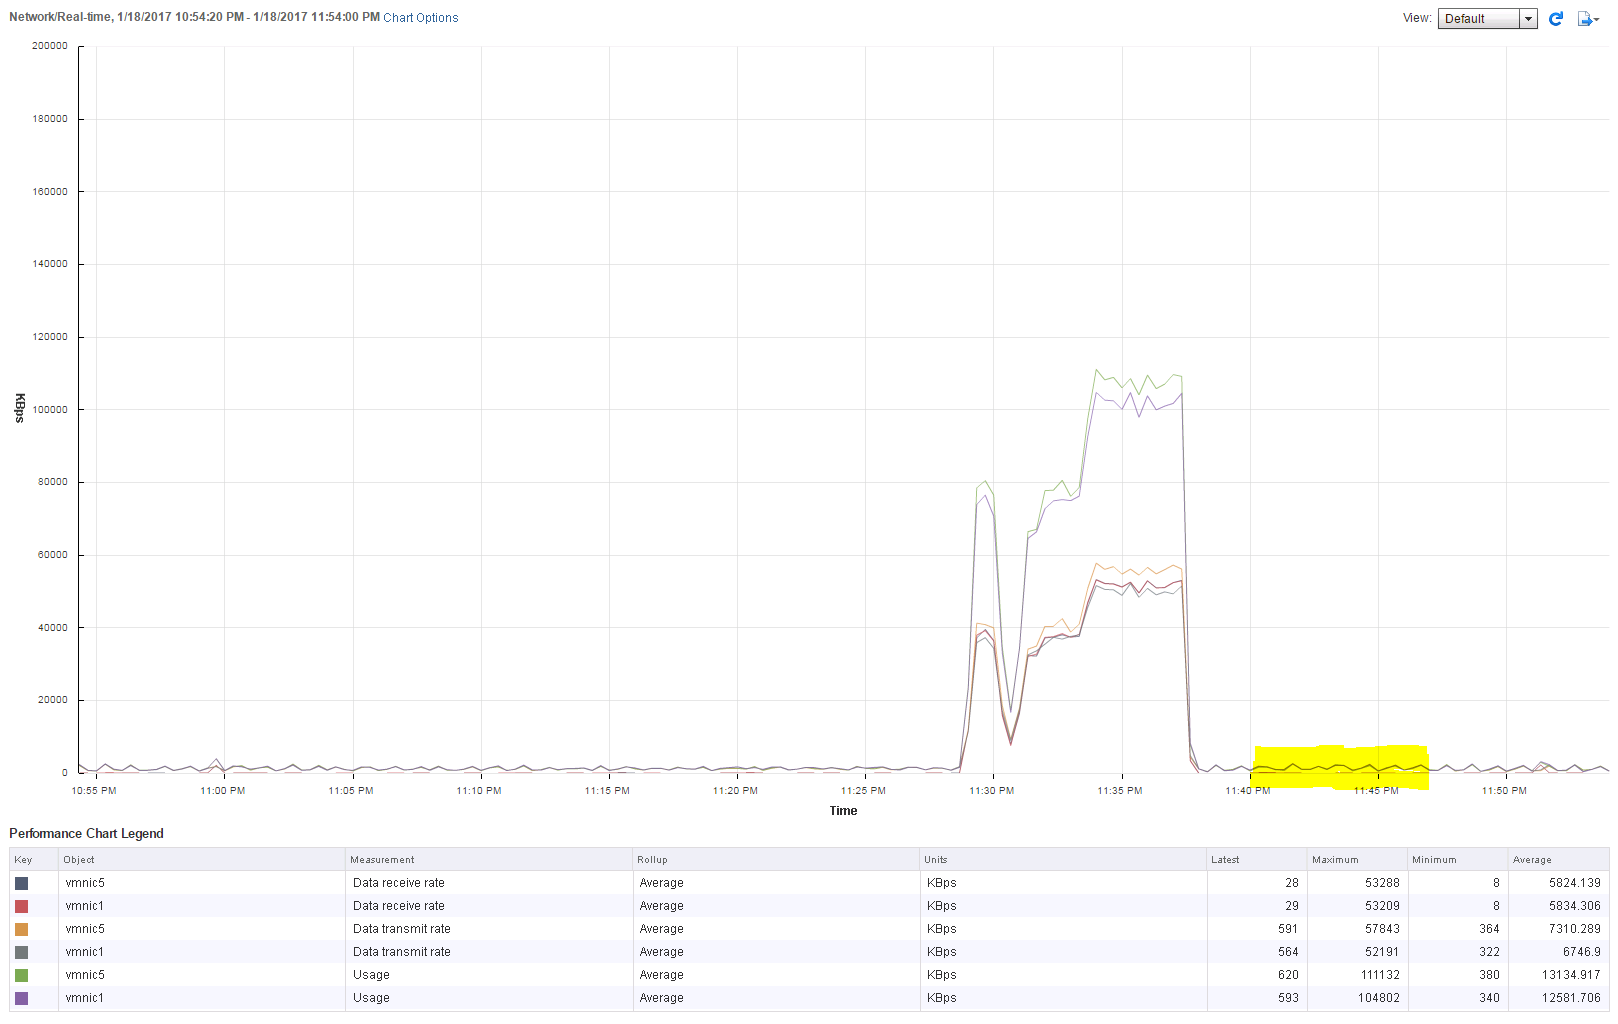This screenshot has height=1024, width=1618.
Task: Click the latest value 564
Action: pos(1288,952)
